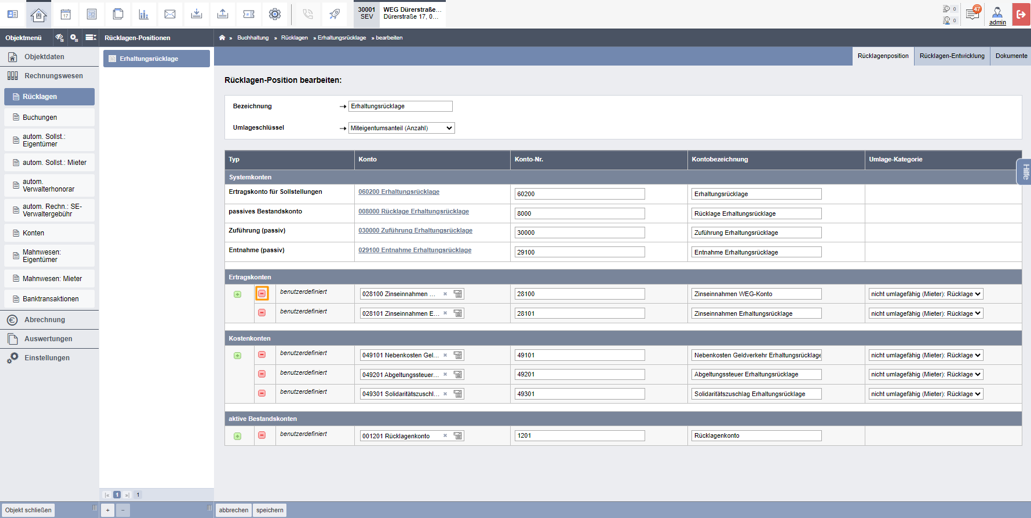
Task: Click the settings gear icon in toolbar
Action: [275, 14]
